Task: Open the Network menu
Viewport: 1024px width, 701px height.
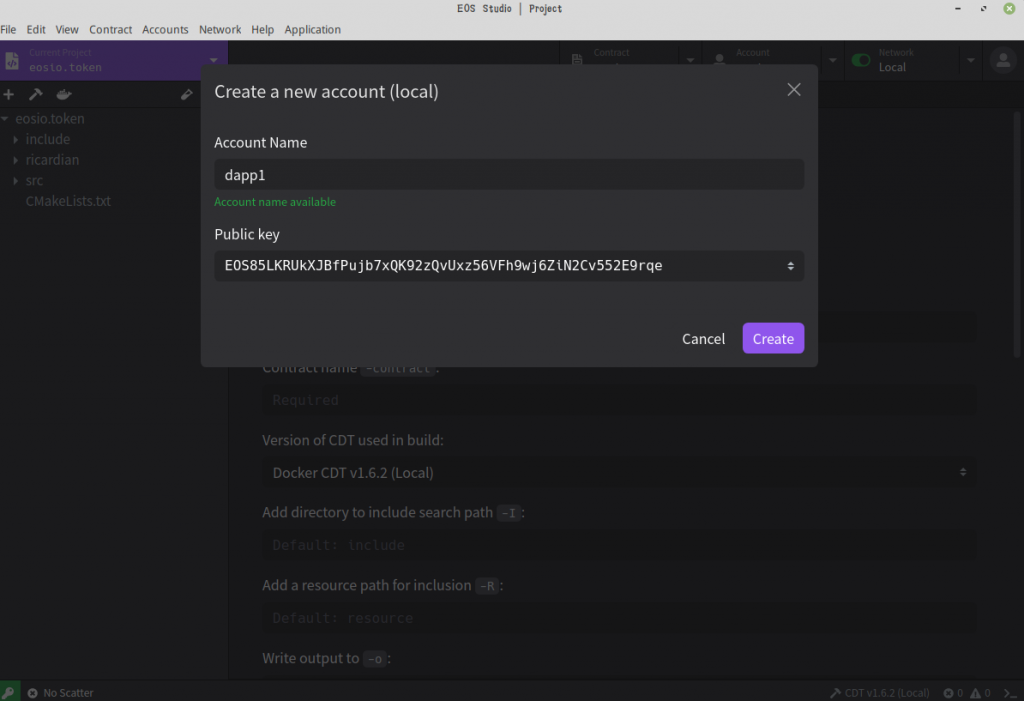Action: pos(220,29)
